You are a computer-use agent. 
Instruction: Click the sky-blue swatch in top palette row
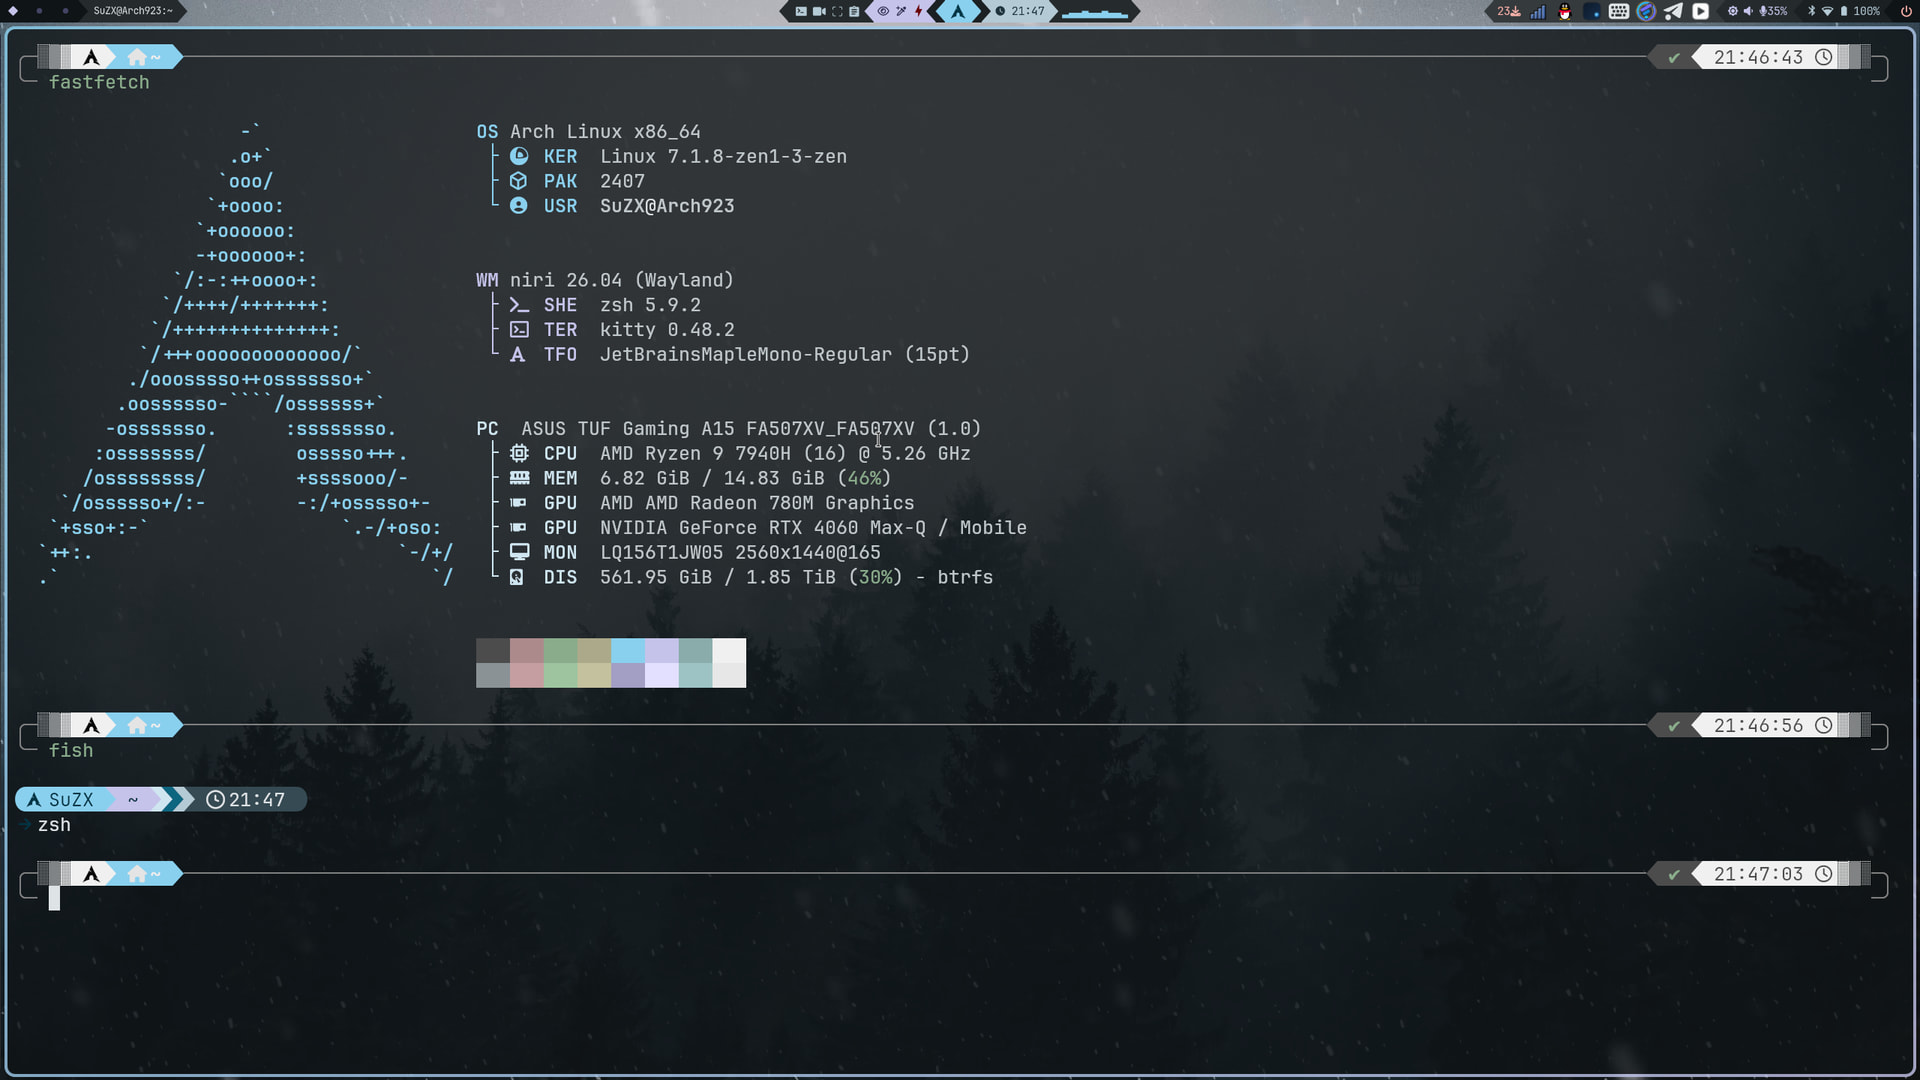coord(628,650)
